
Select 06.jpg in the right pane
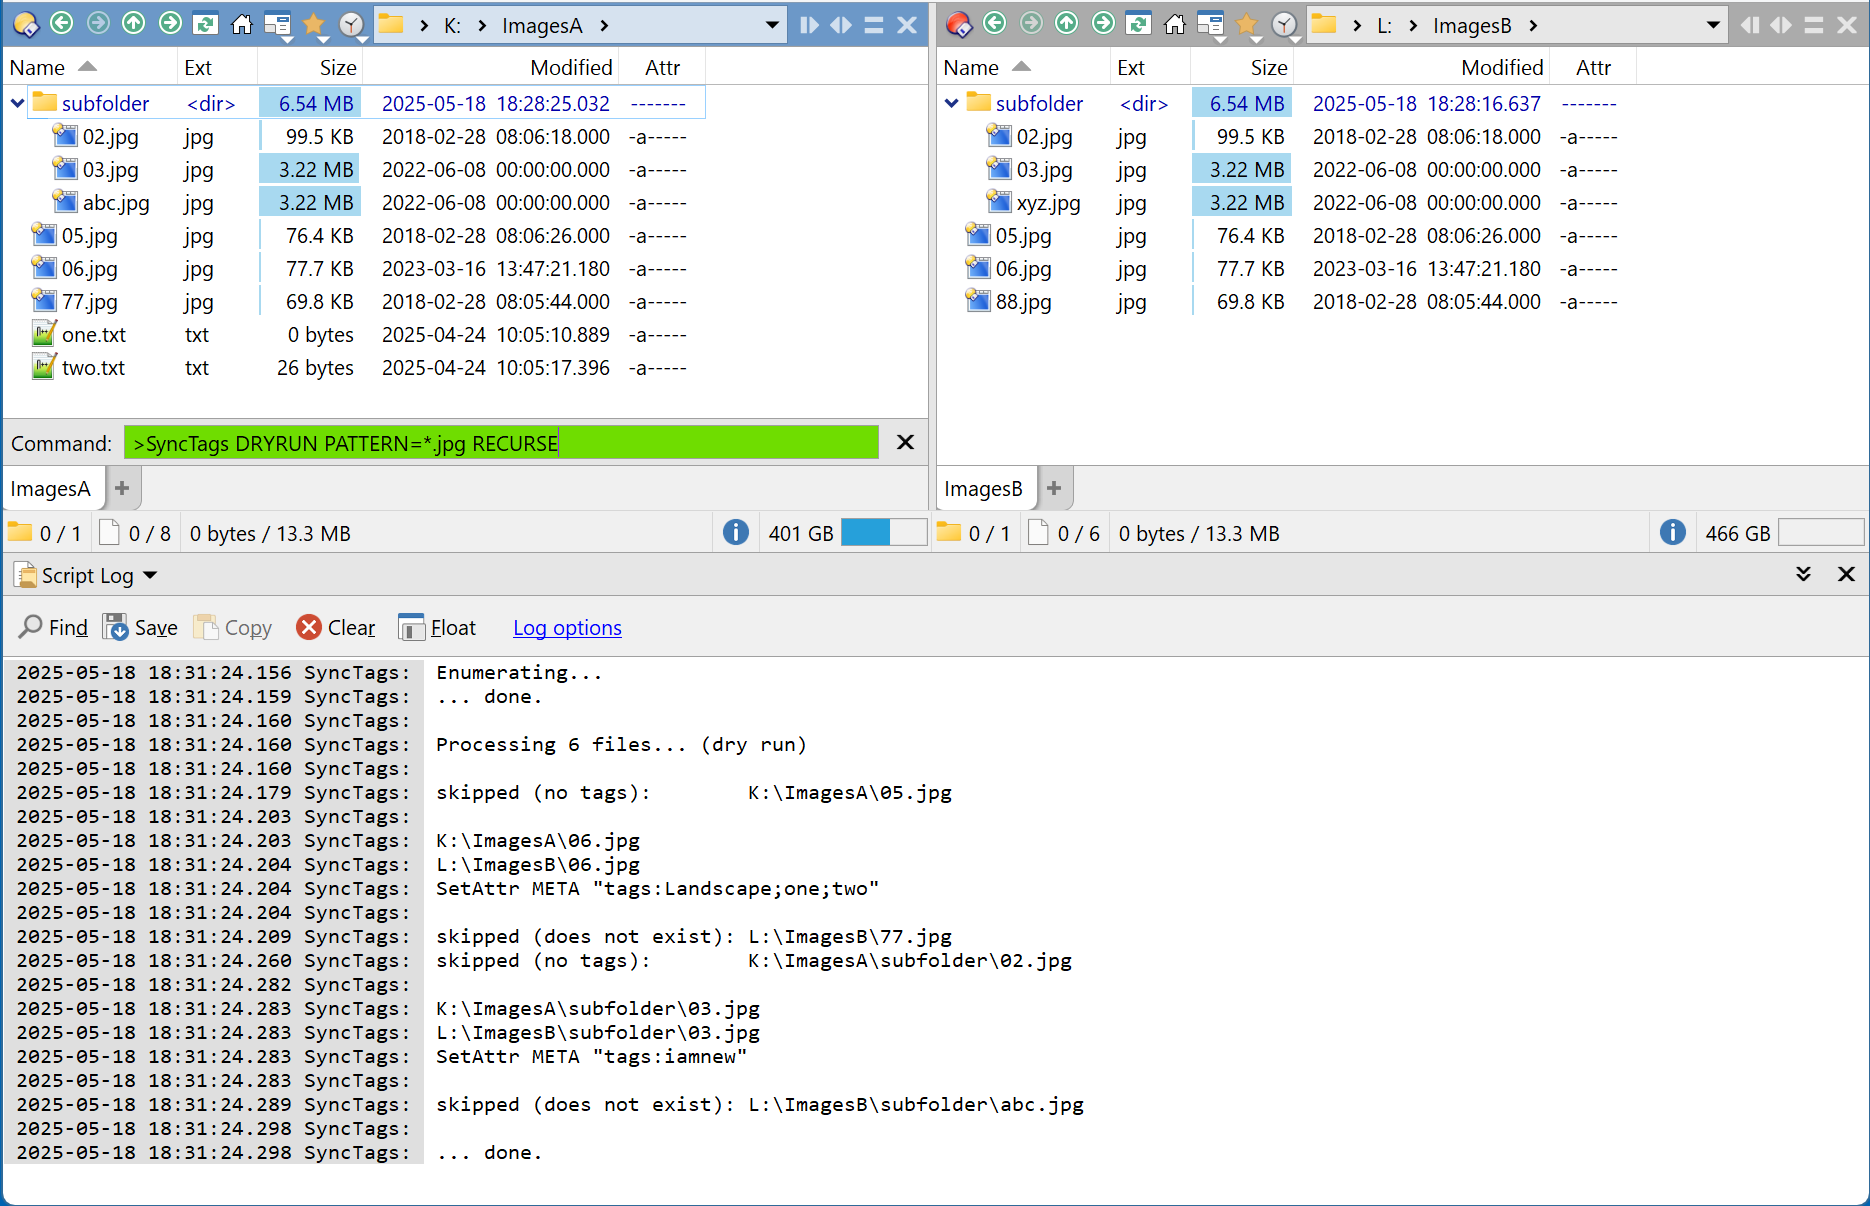click(1023, 269)
